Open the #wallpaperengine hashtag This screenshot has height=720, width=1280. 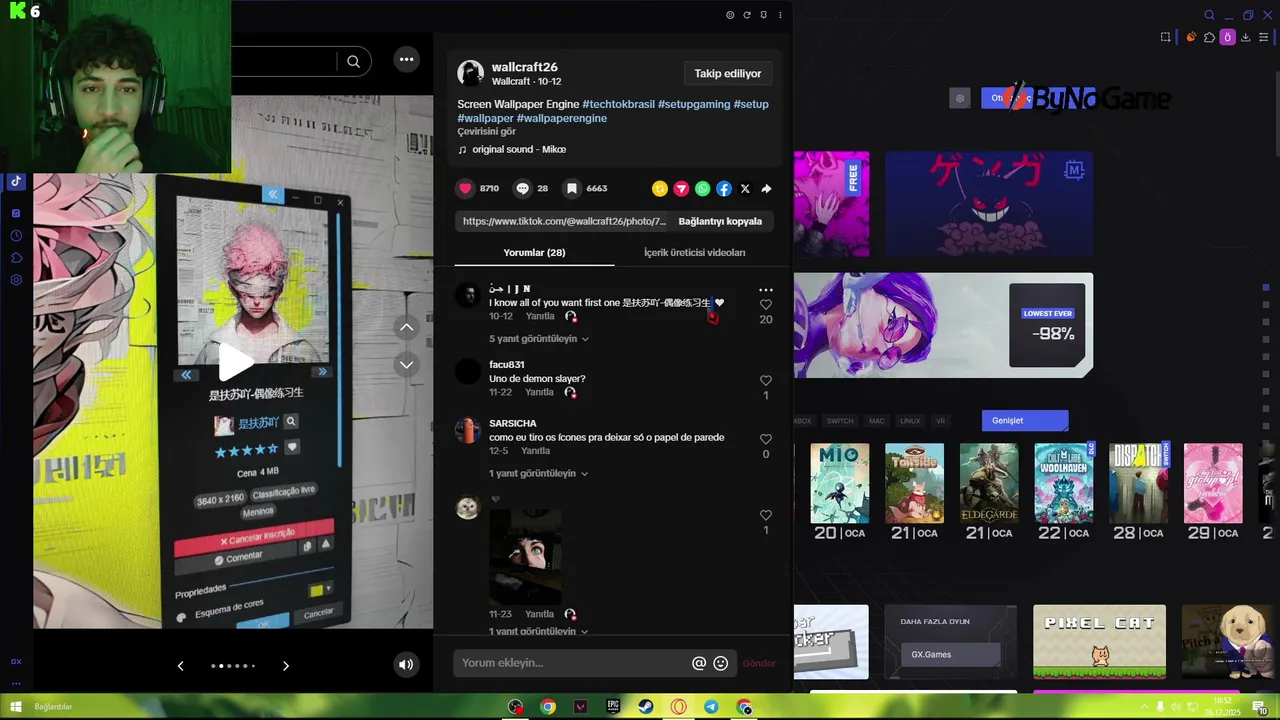pyautogui.click(x=562, y=118)
